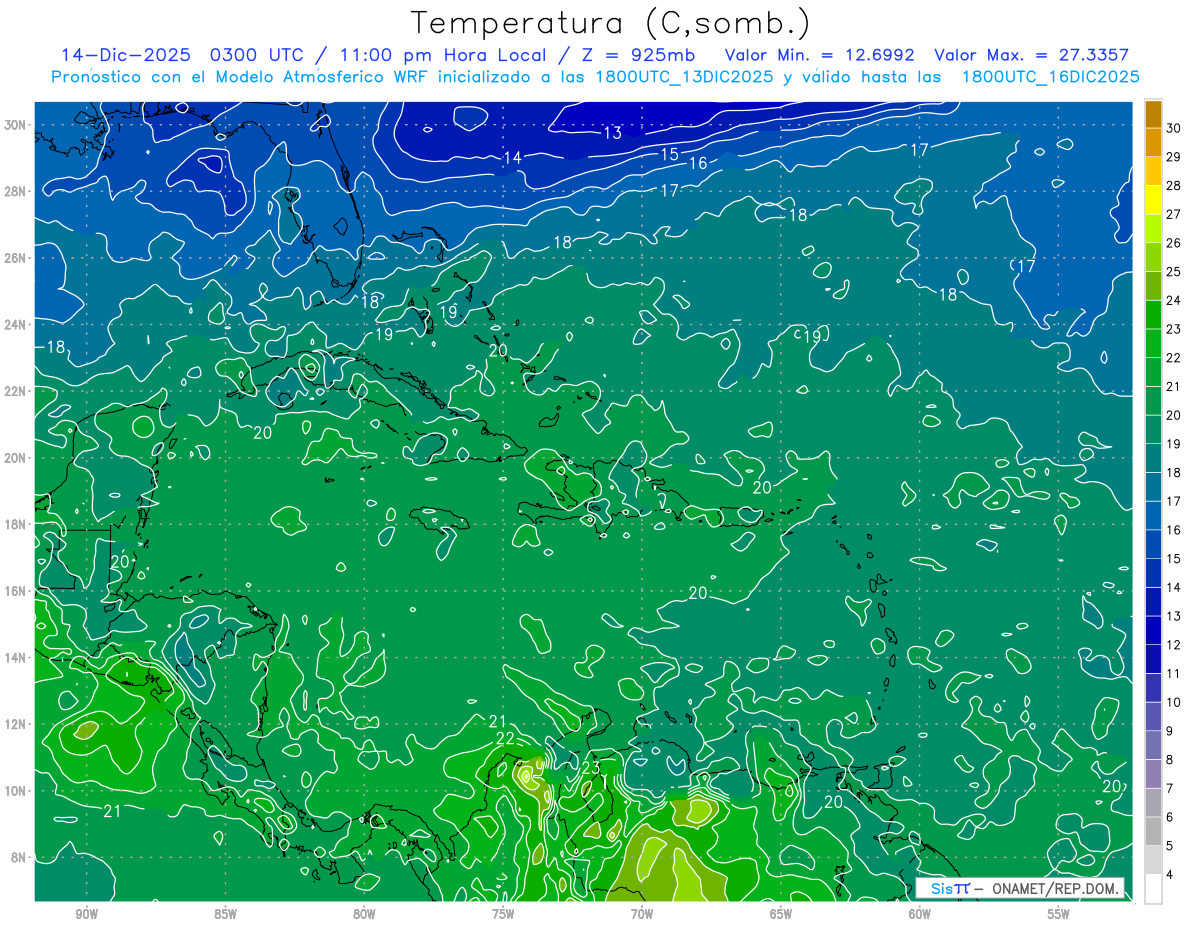Click the dark orange color scale swatch beside 30
Screen dimensions: 1200x927
1153,114
